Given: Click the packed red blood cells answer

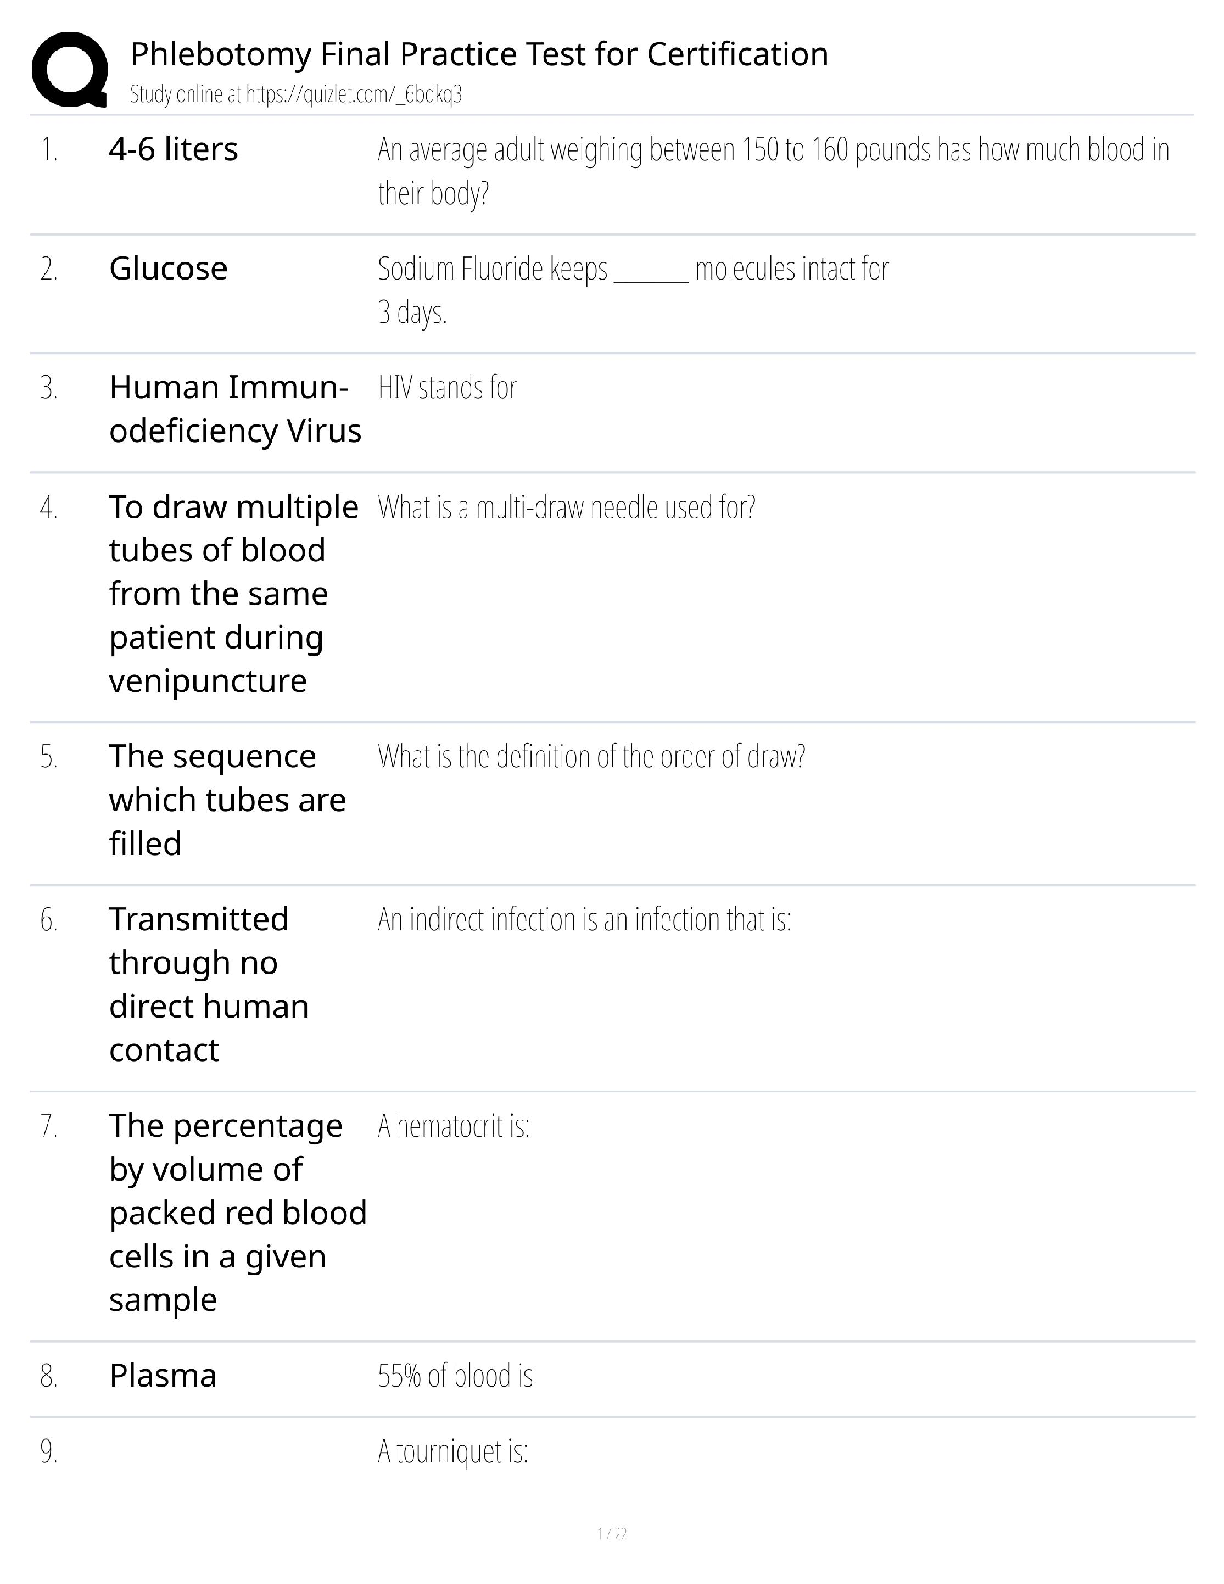Looking at the screenshot, I should pos(237,1213).
